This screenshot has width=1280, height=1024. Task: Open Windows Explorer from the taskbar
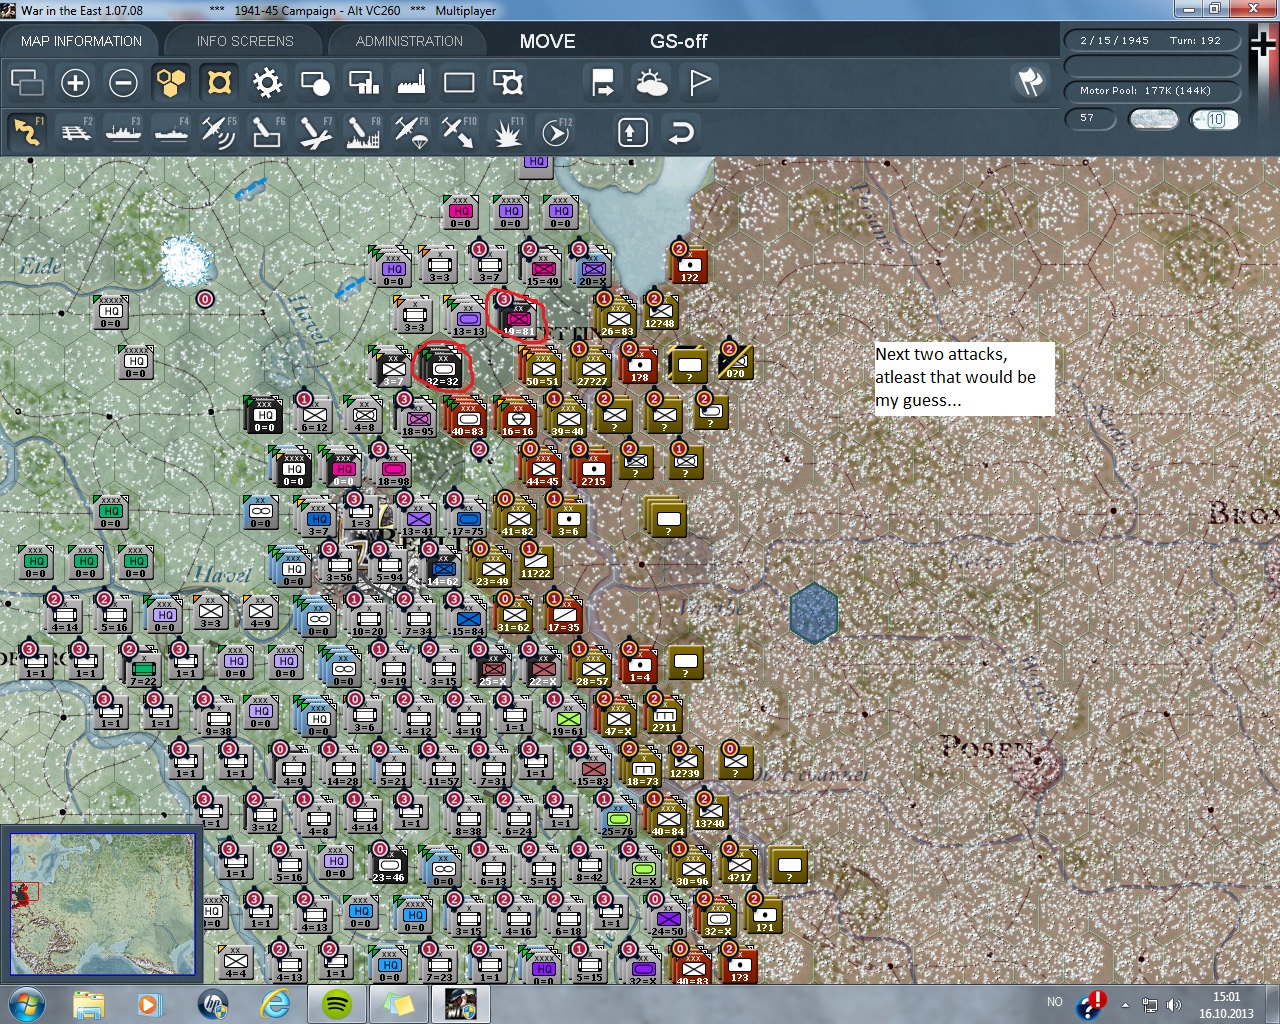(88, 1004)
